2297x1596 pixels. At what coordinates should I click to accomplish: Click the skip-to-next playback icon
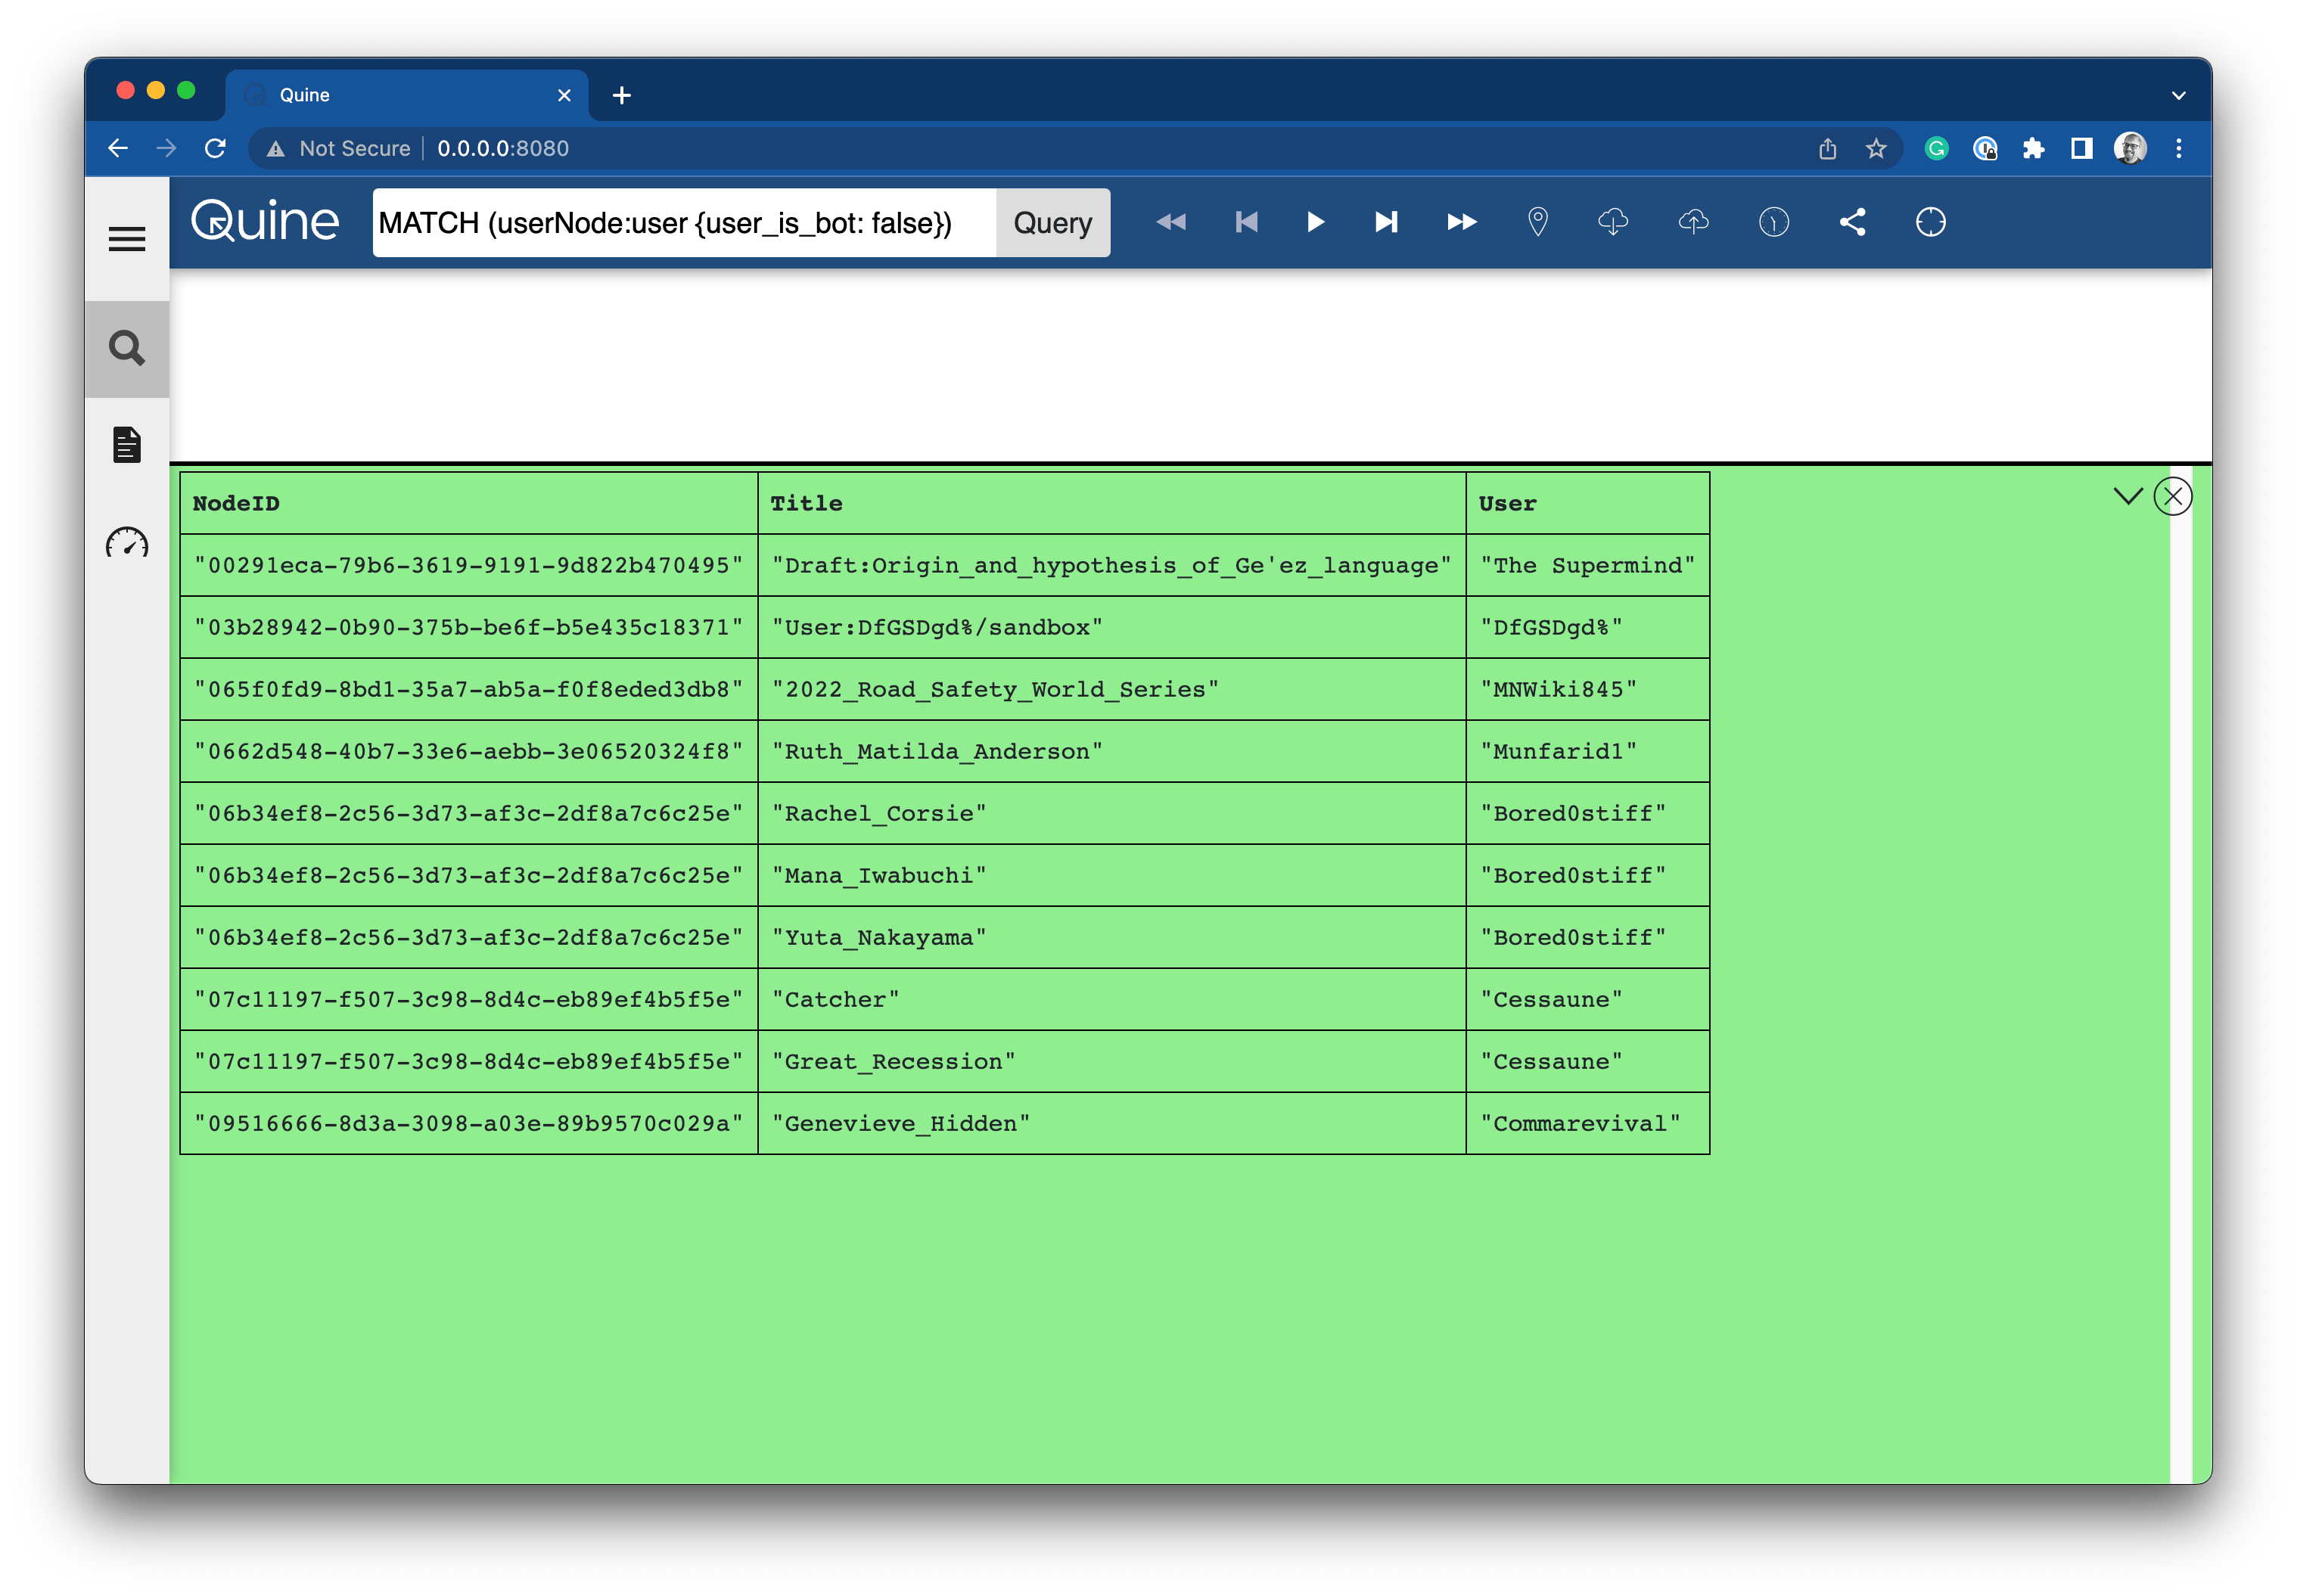pyautogui.click(x=1386, y=222)
